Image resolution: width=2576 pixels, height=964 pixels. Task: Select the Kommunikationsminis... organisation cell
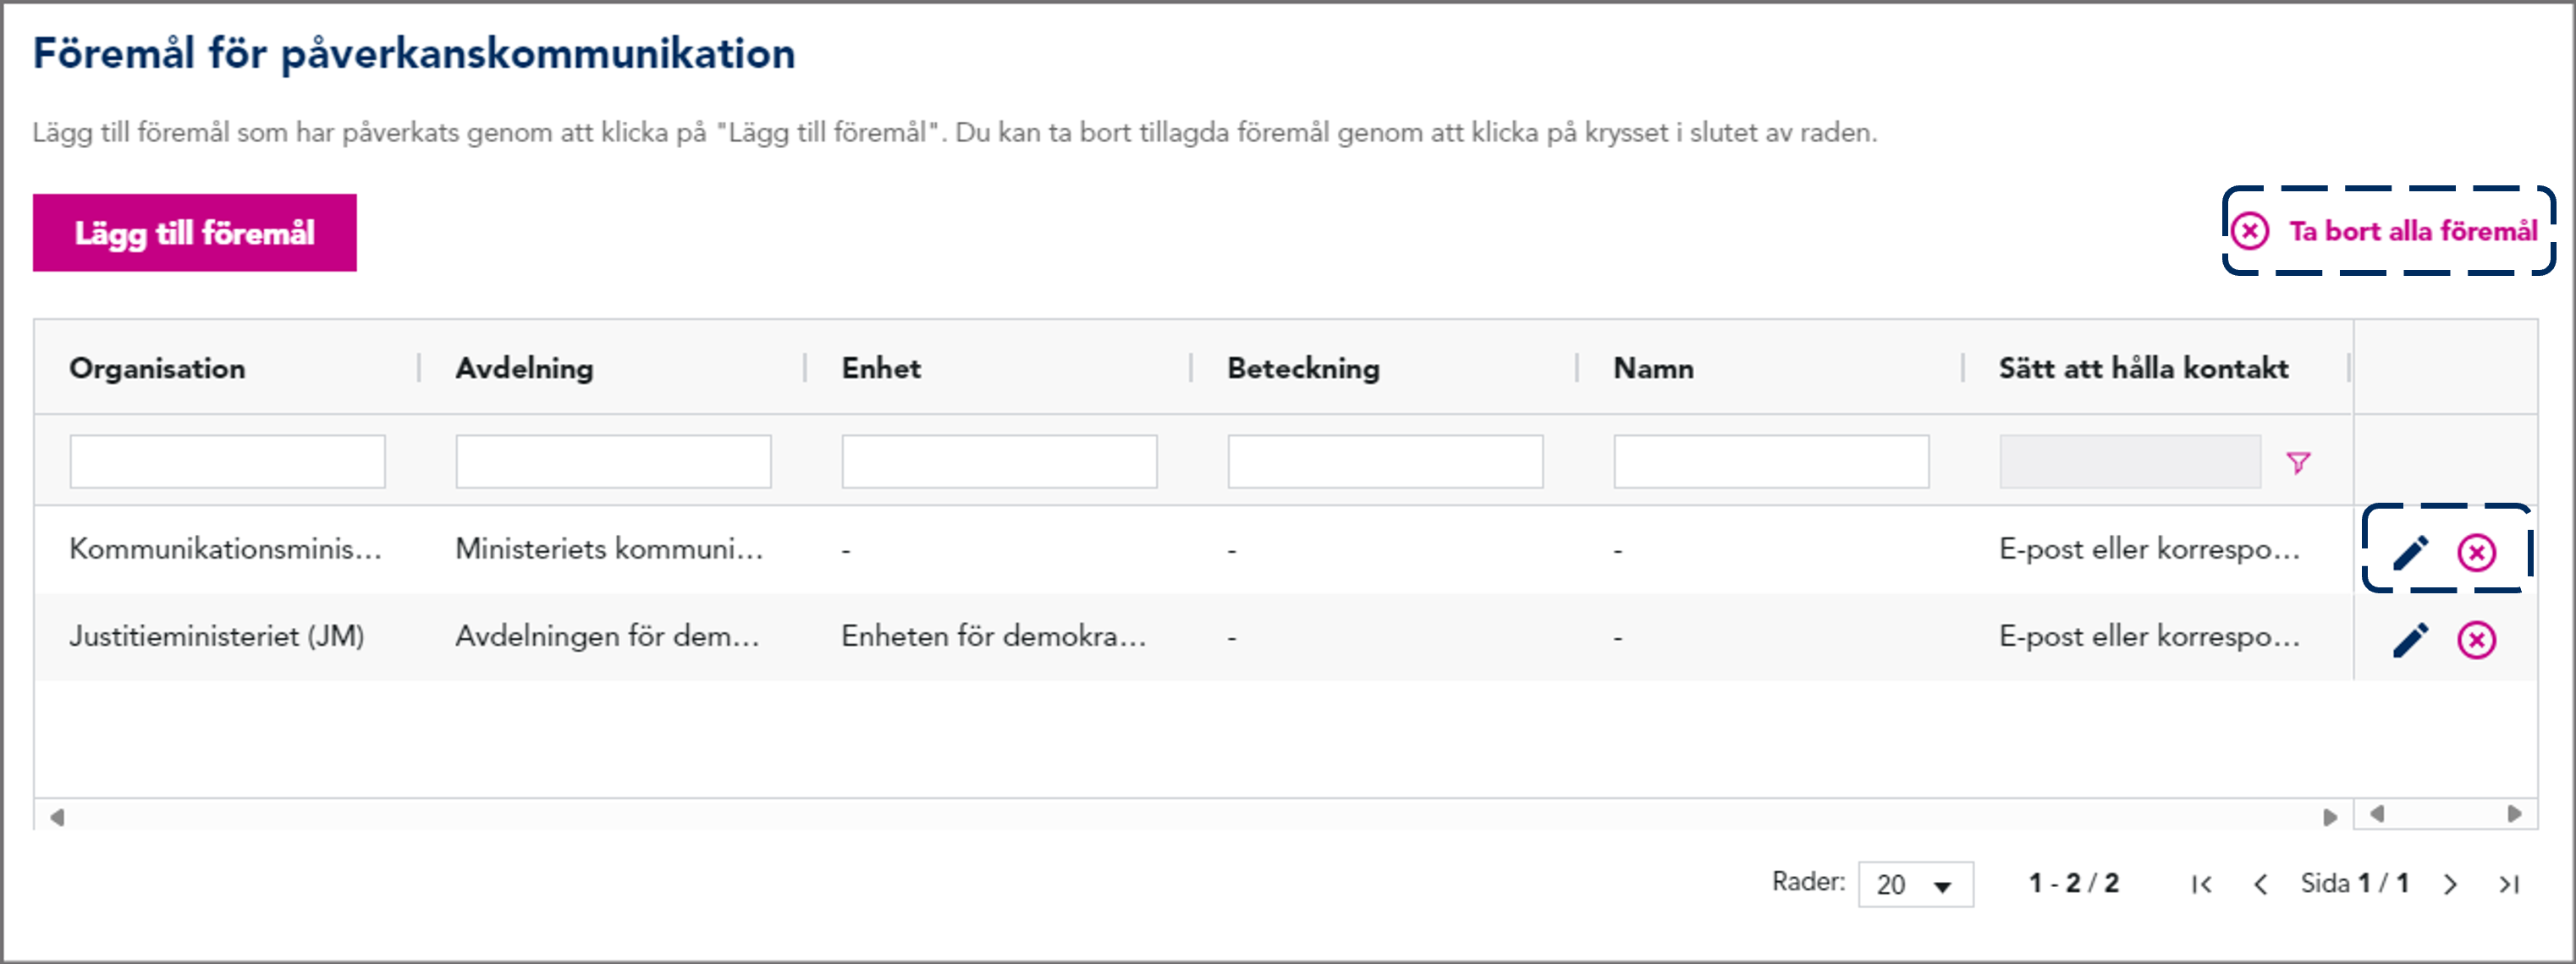point(226,549)
